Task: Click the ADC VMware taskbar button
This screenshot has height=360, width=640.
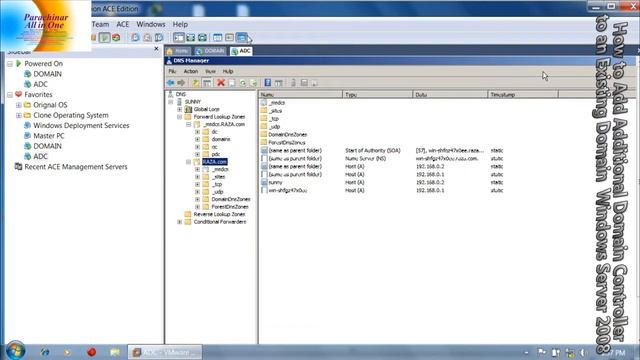Action: [x=165, y=352]
